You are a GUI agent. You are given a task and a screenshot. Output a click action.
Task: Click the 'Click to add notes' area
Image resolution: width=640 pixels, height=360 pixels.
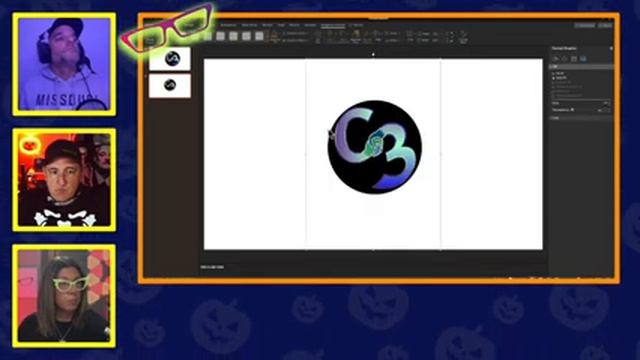pyautogui.click(x=212, y=267)
